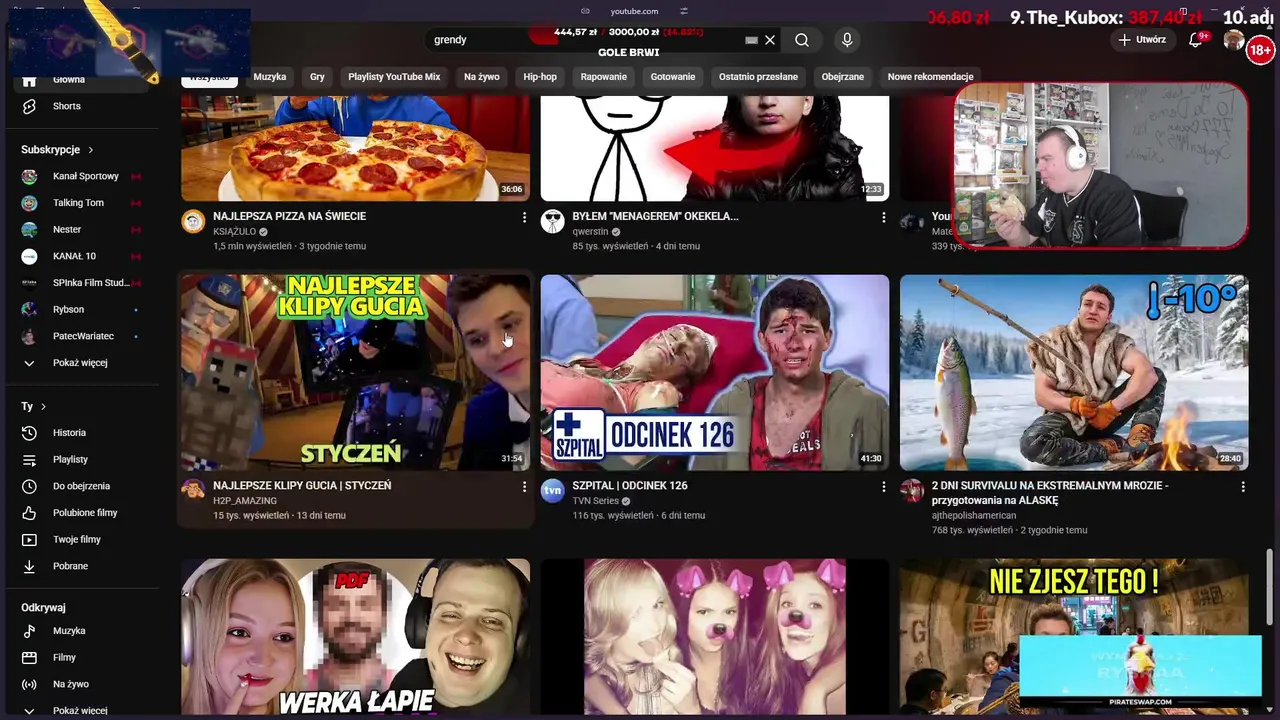Select Nowe rekomendacje filter chip

[930, 77]
